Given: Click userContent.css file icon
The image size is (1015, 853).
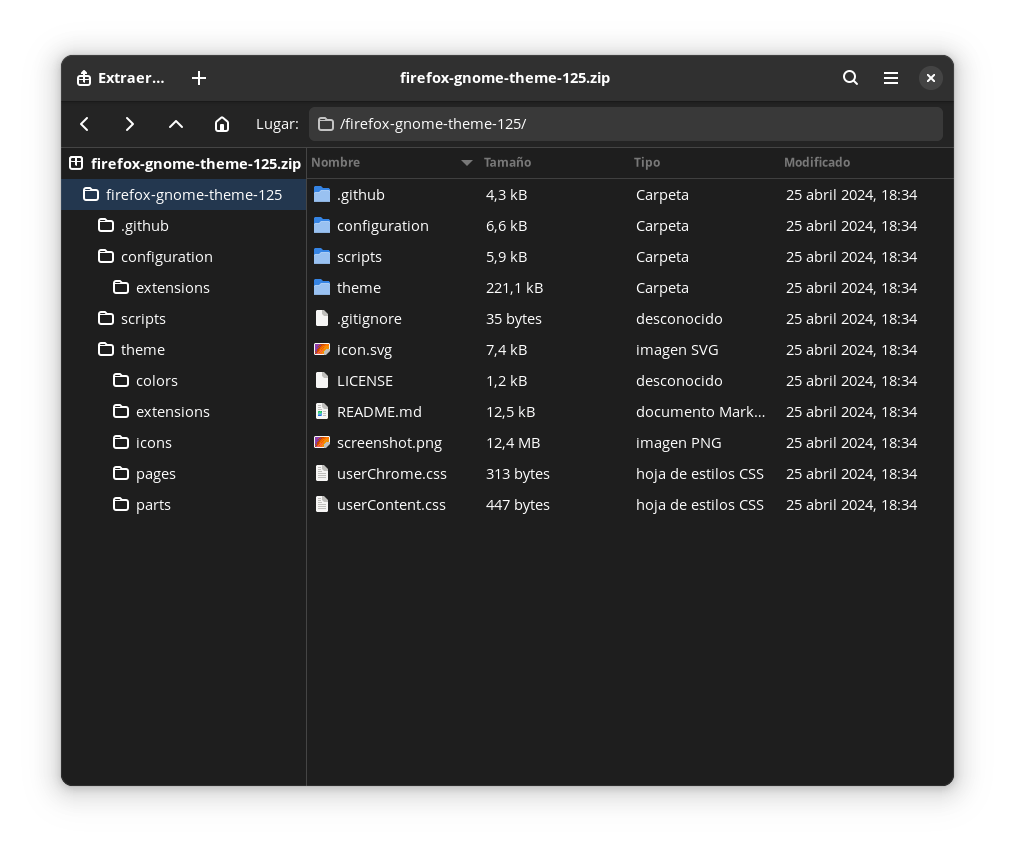Looking at the screenshot, I should [322, 505].
